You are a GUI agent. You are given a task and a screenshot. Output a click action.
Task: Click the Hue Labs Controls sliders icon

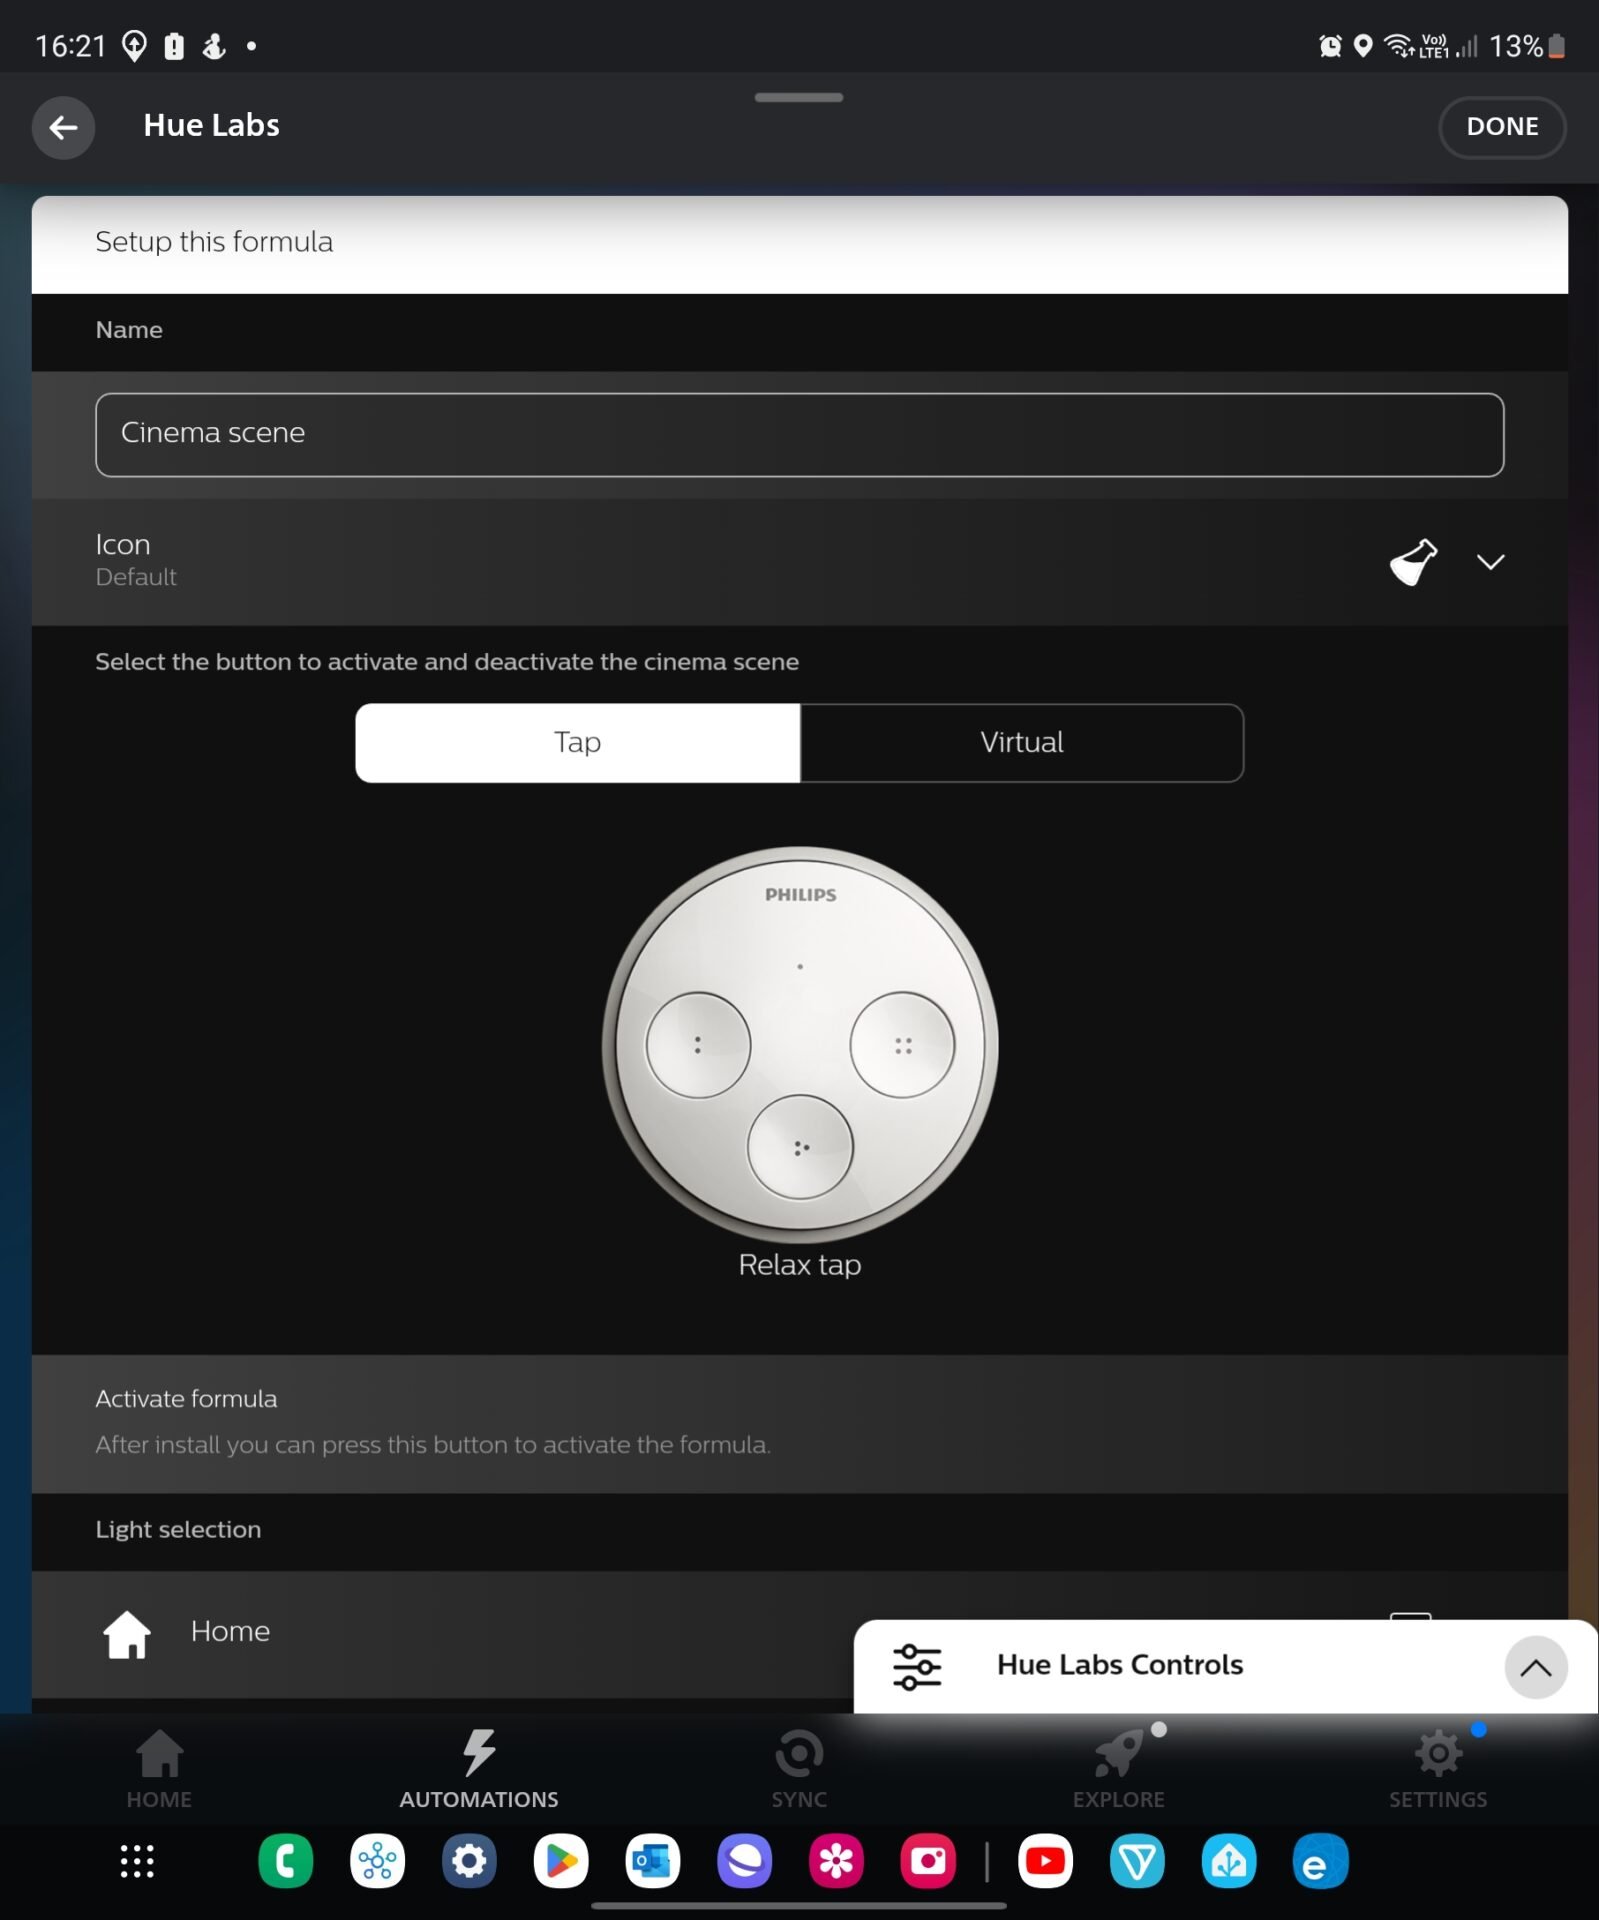pyautogui.click(x=916, y=1667)
